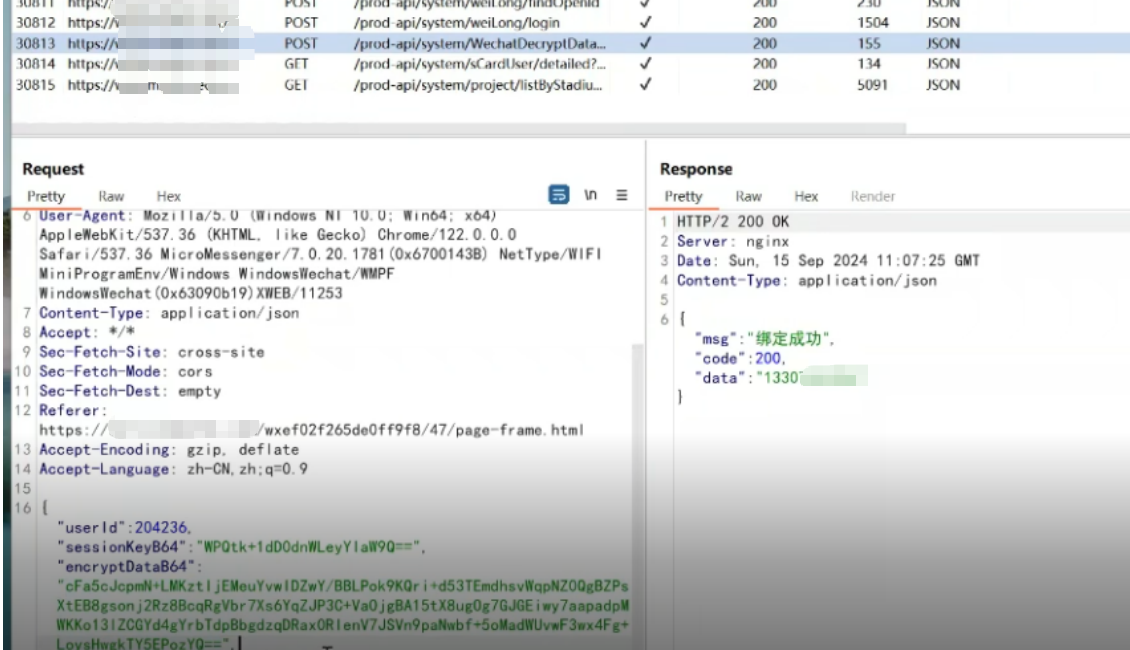Click the "code" 200 line in response
The width and height of the screenshot is (1130, 650).
pyautogui.click(x=740, y=358)
